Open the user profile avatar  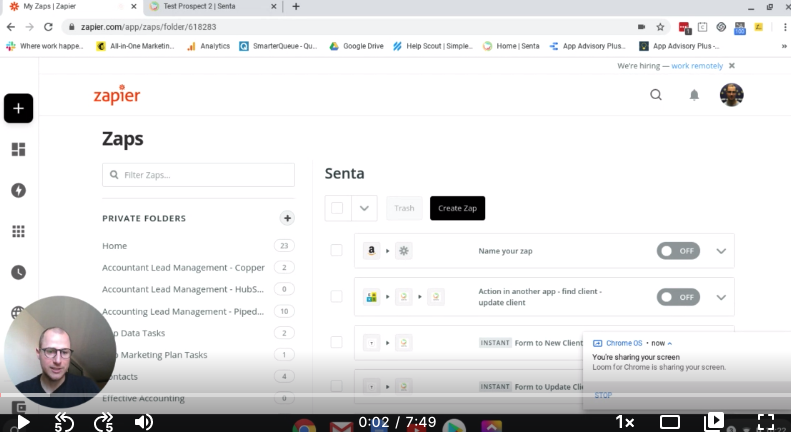tap(731, 95)
